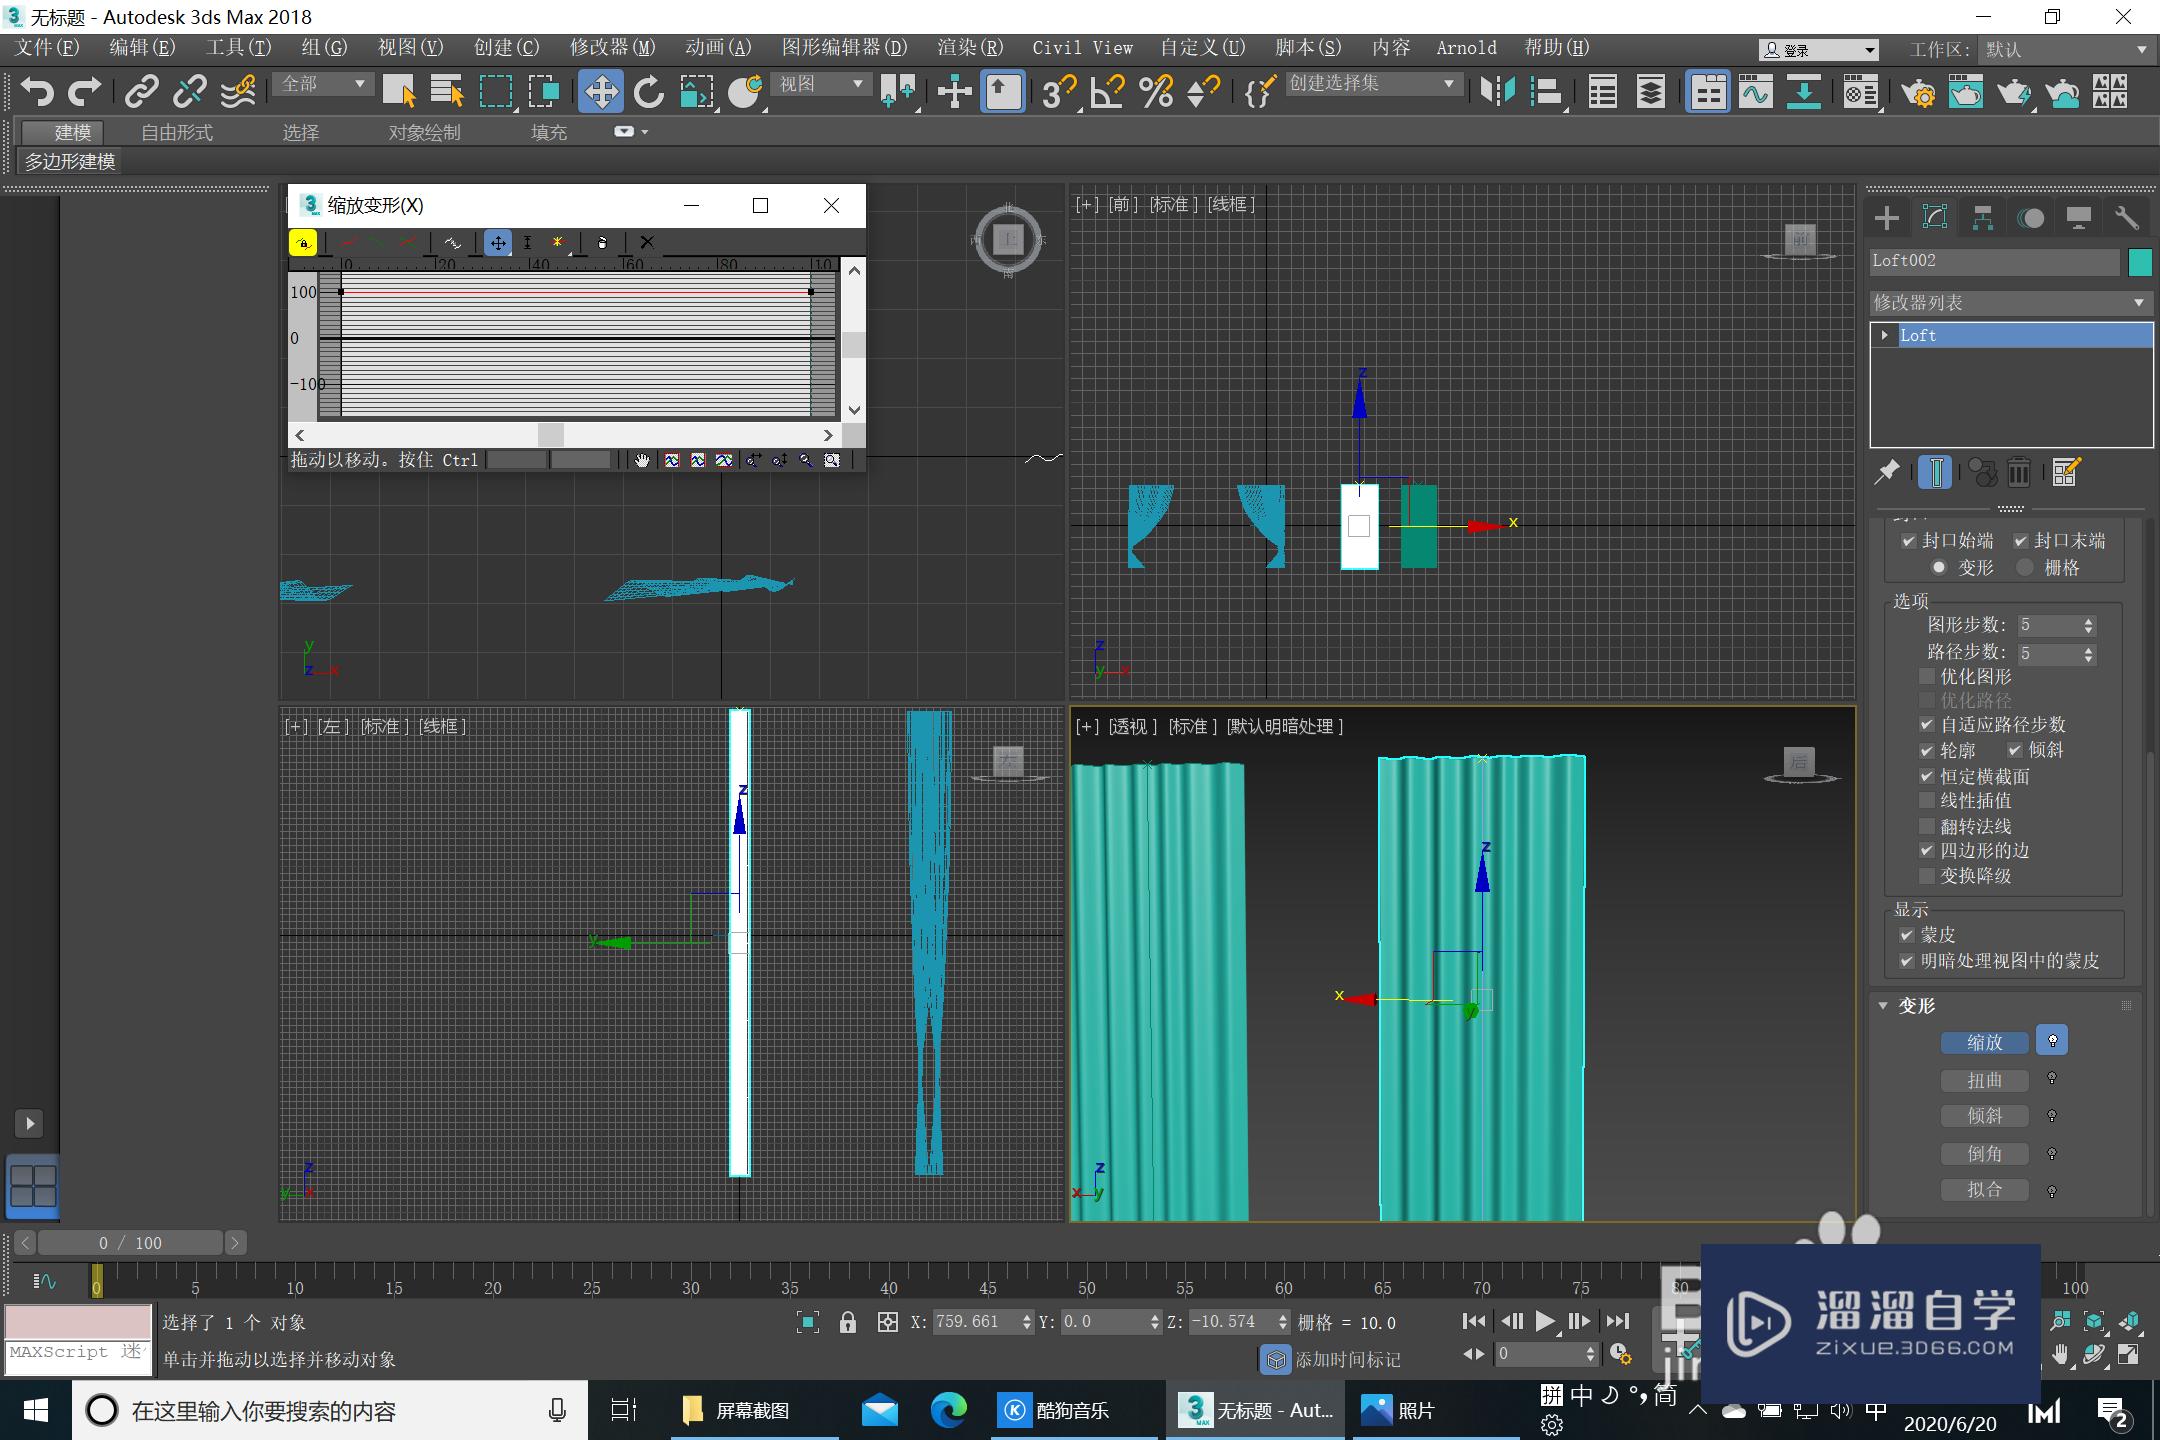Viewport: 2160px width, 1440px height.
Task: Open the Create panel plus tab
Action: click(1887, 218)
